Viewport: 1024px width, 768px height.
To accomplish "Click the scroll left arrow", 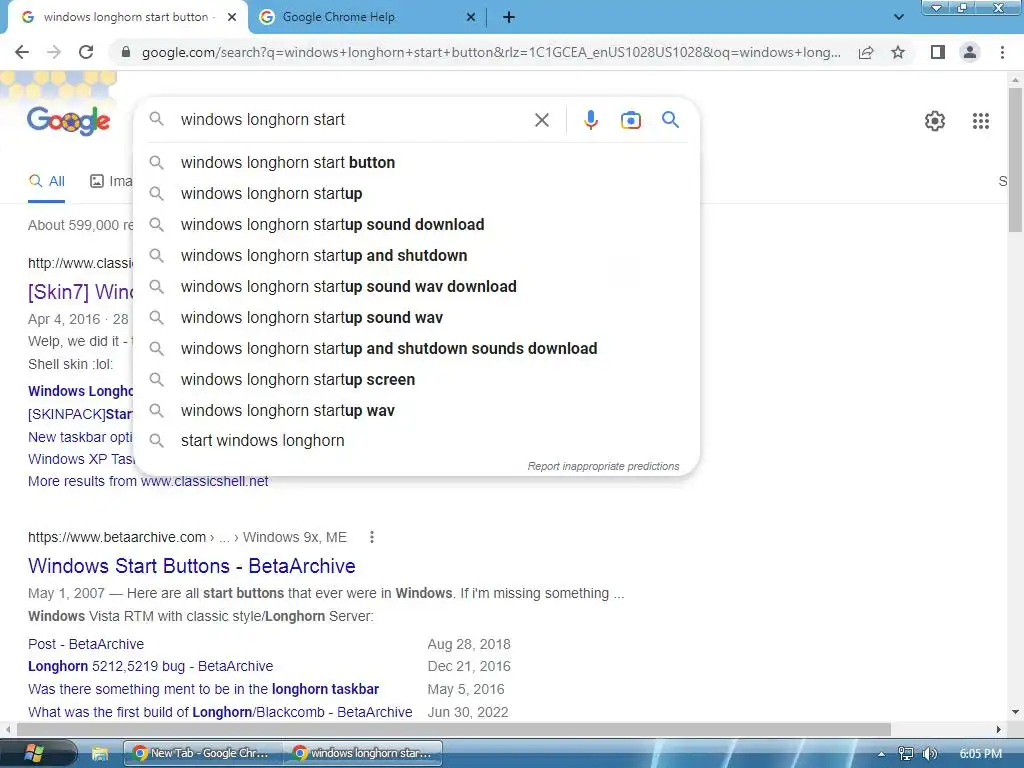I will [8, 729].
